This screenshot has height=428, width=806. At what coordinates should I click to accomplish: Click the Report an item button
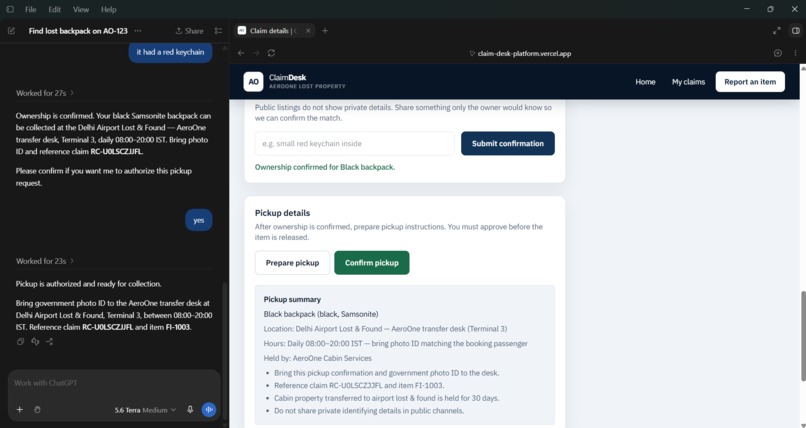click(750, 82)
